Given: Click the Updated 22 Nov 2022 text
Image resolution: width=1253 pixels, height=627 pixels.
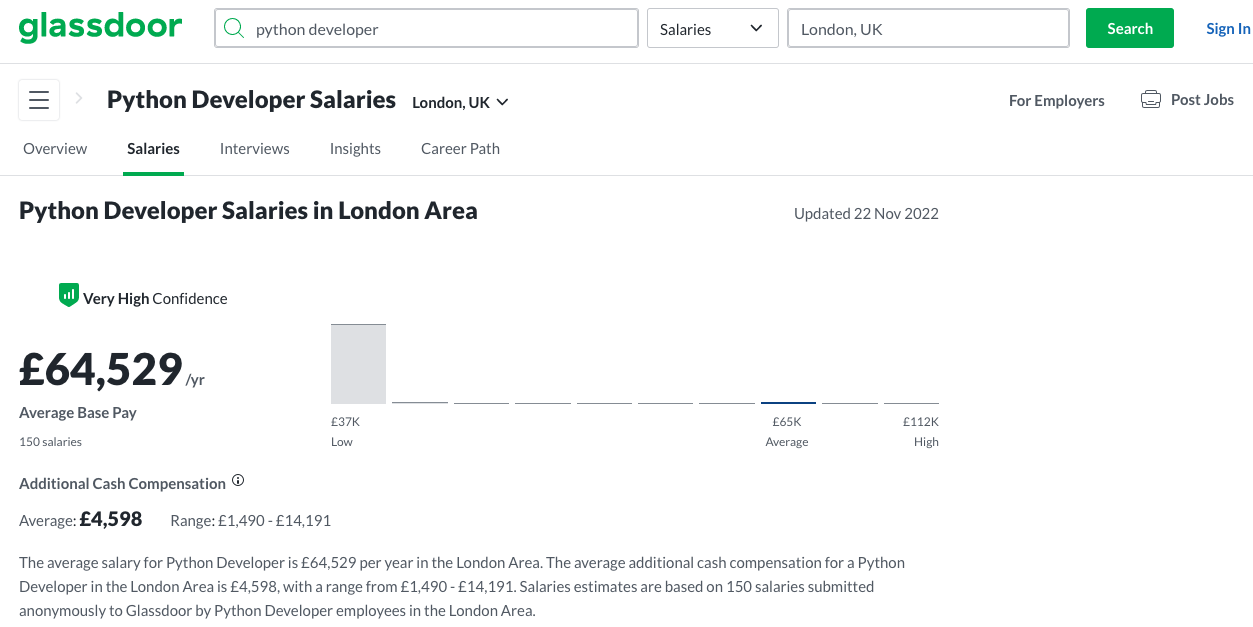Looking at the screenshot, I should pos(866,213).
